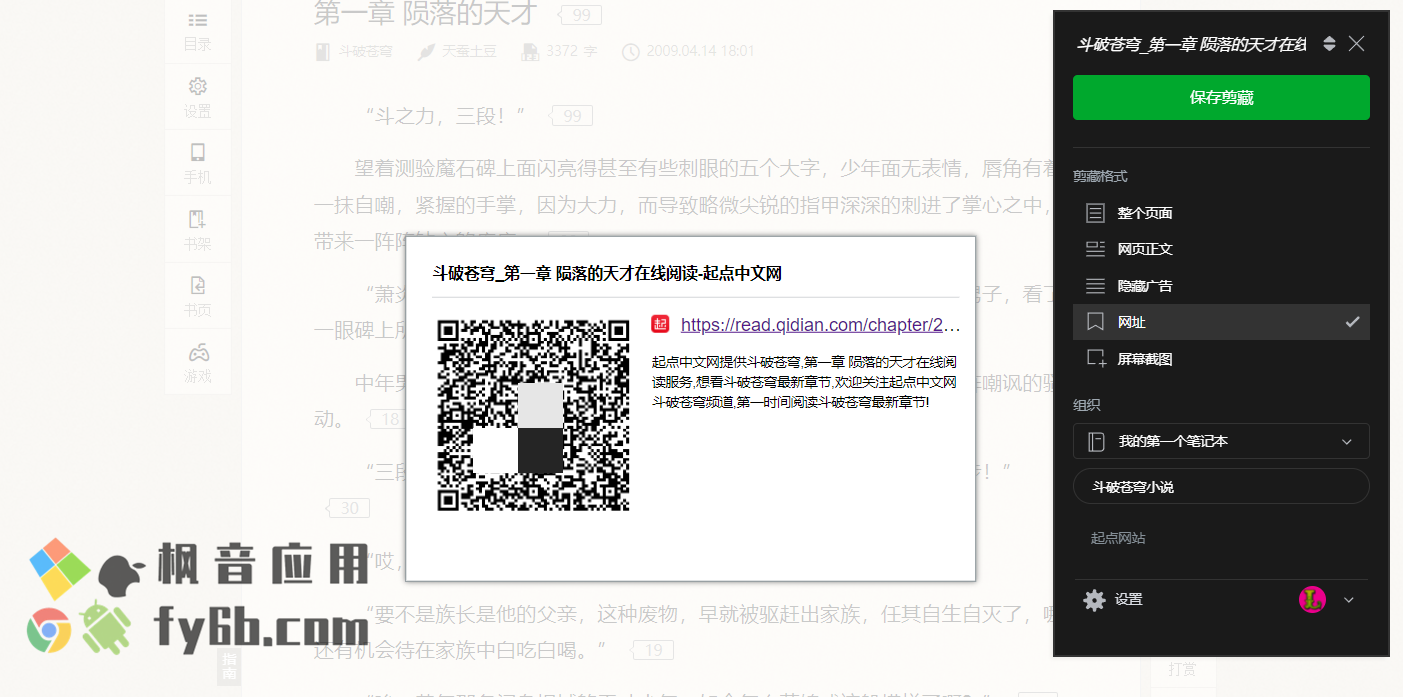1403x697 pixels.
Task: Select 整个页面 clip format
Action: click(1221, 213)
